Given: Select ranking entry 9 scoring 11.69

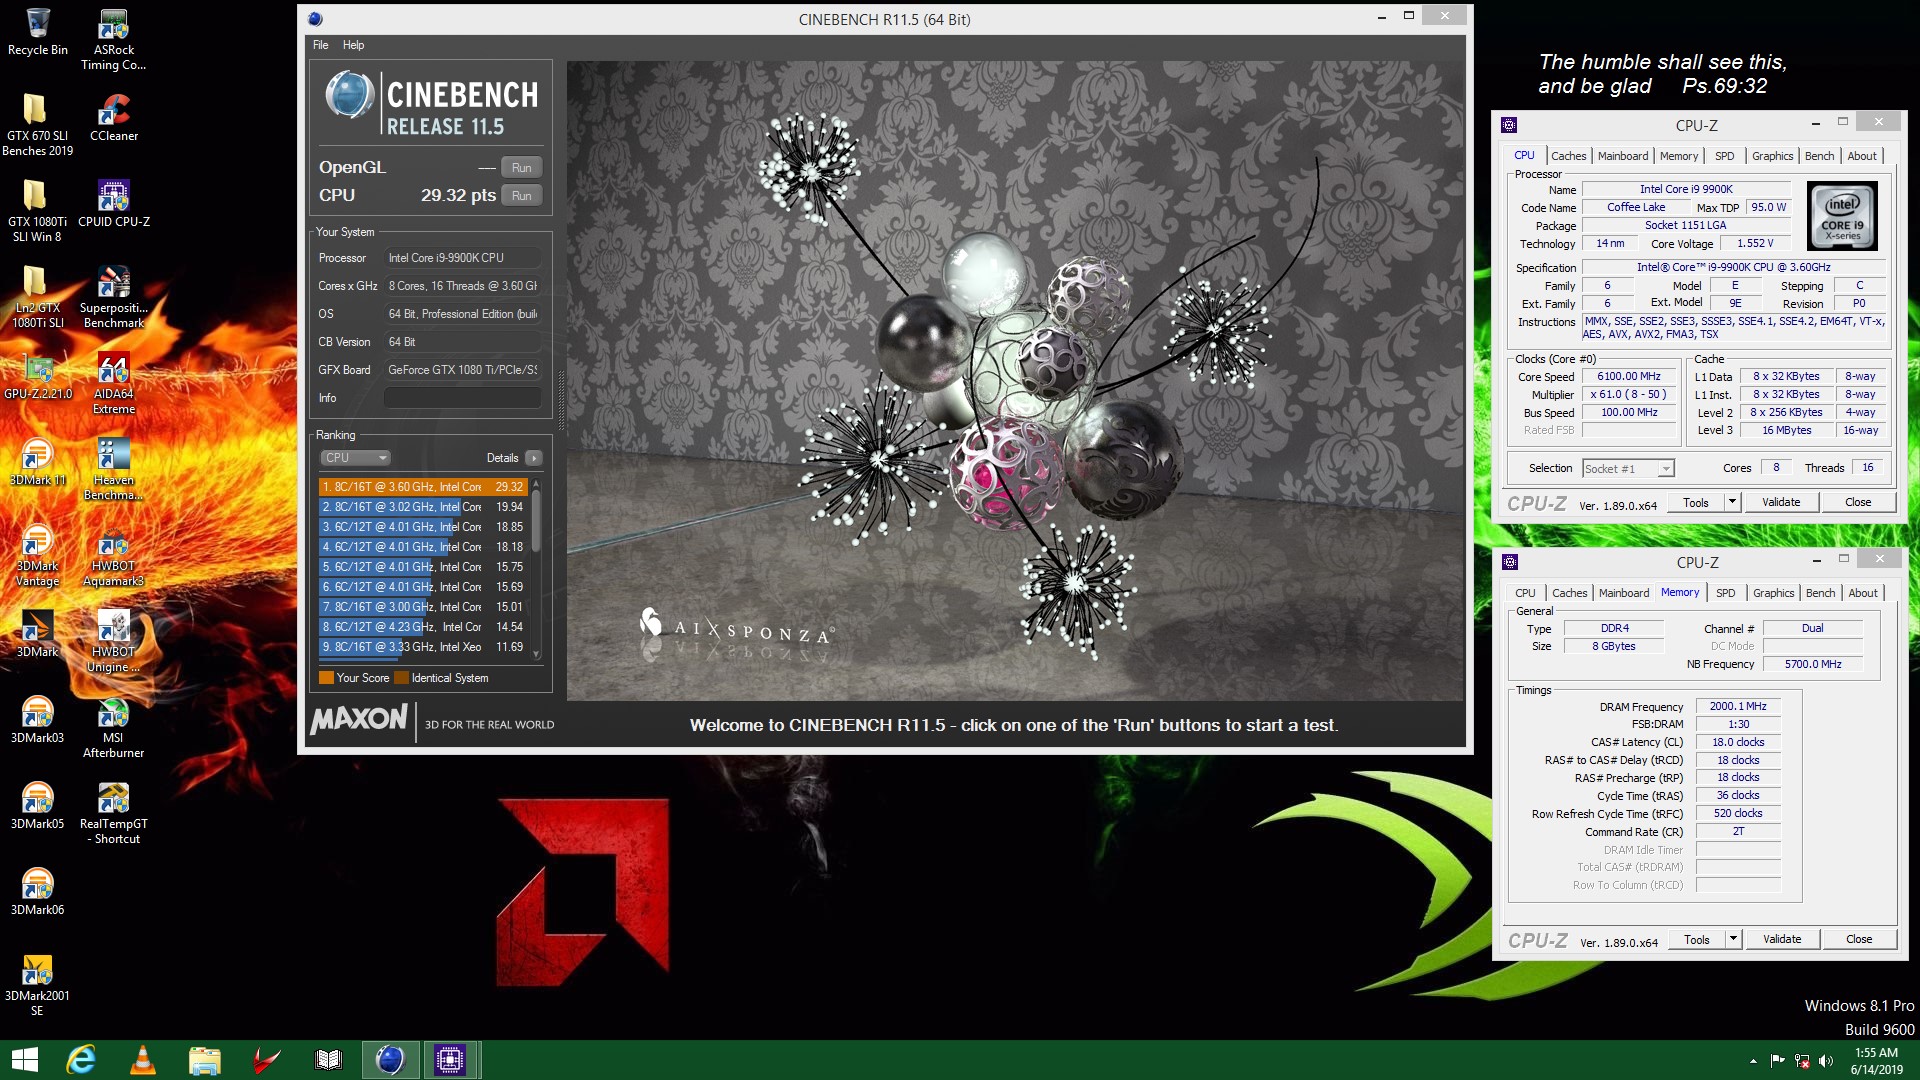Looking at the screenshot, I should [423, 647].
